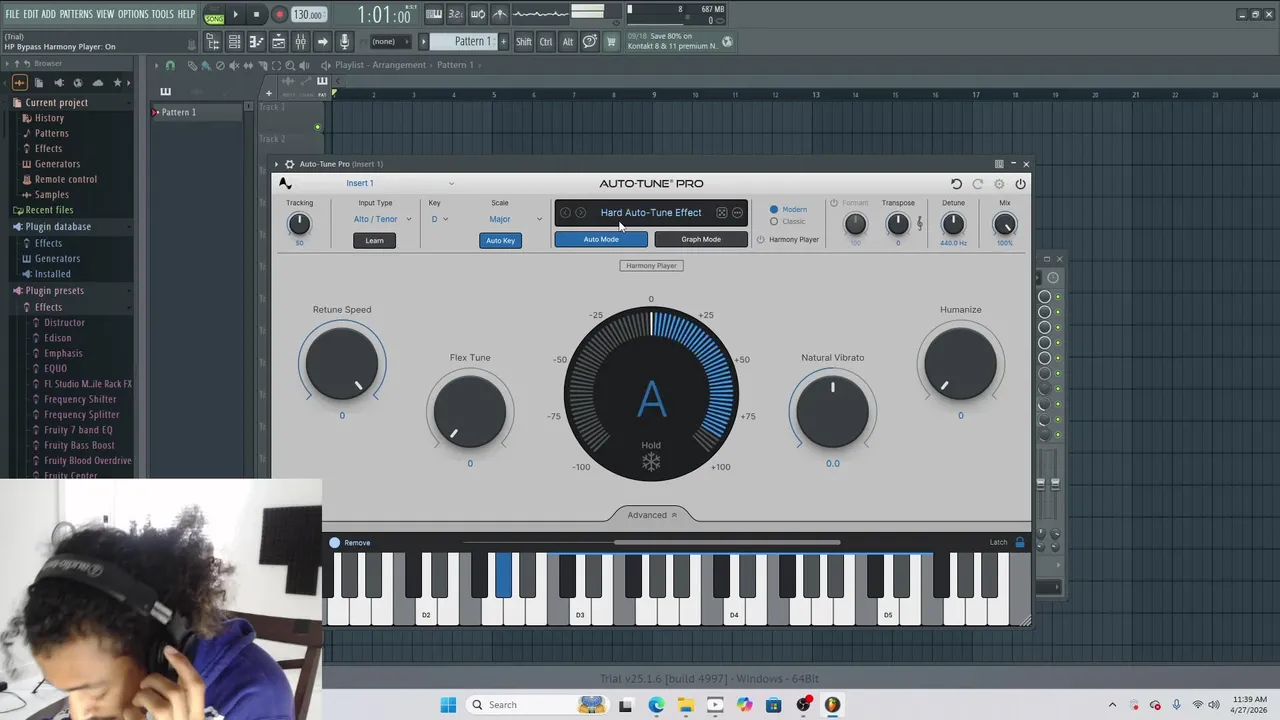This screenshot has width=1280, height=720.
Task: Switch to Graph Mode
Action: pos(701,240)
